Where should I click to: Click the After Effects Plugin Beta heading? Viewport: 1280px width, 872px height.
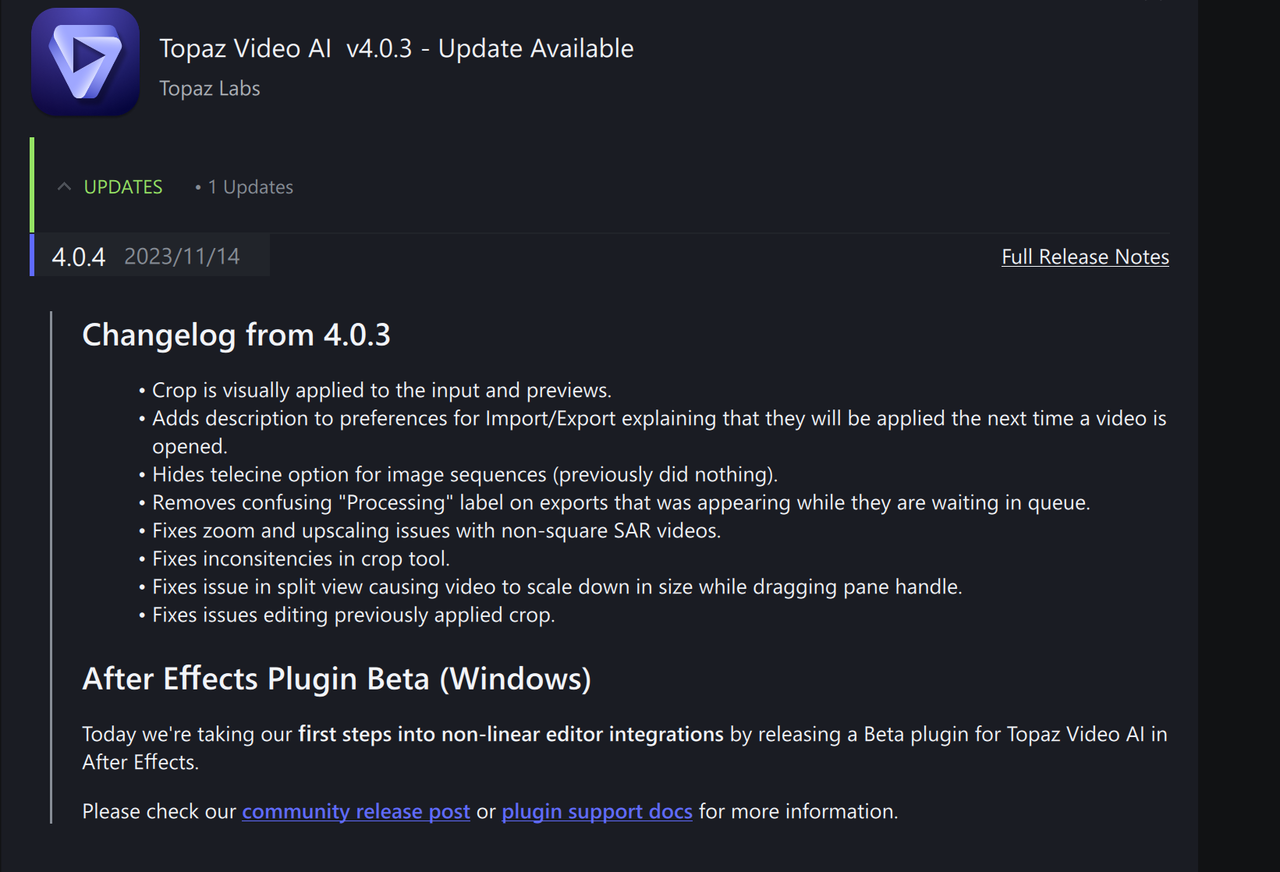(336, 678)
